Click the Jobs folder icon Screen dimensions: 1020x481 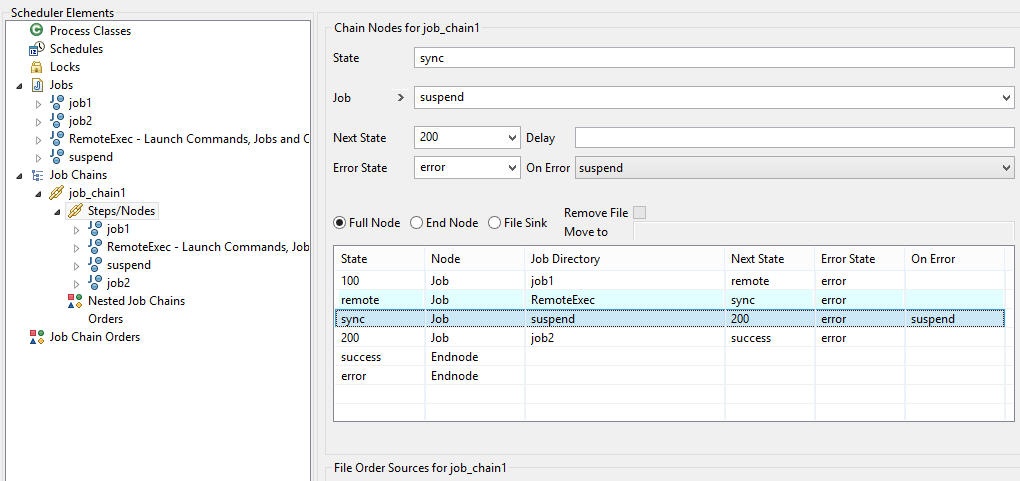click(37, 85)
